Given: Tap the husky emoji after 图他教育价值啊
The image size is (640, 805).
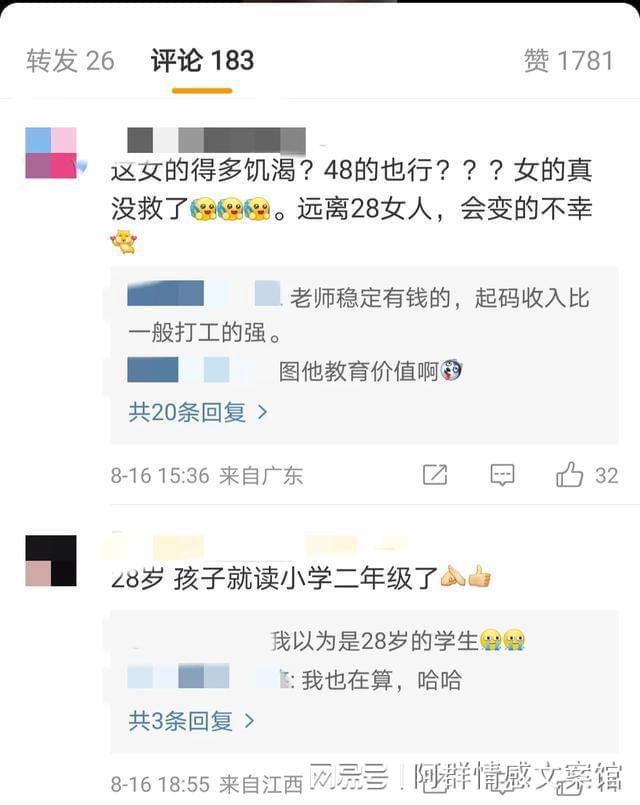Looking at the screenshot, I should tap(451, 370).
